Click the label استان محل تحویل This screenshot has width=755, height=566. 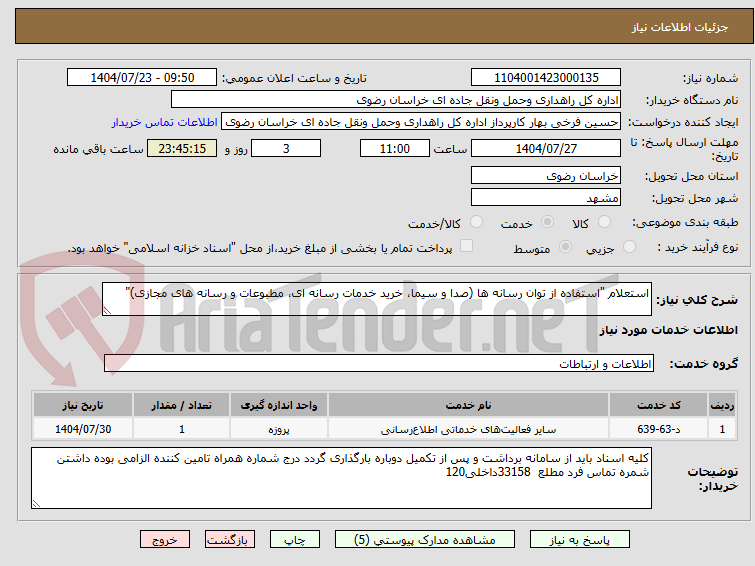pyautogui.click(x=691, y=176)
